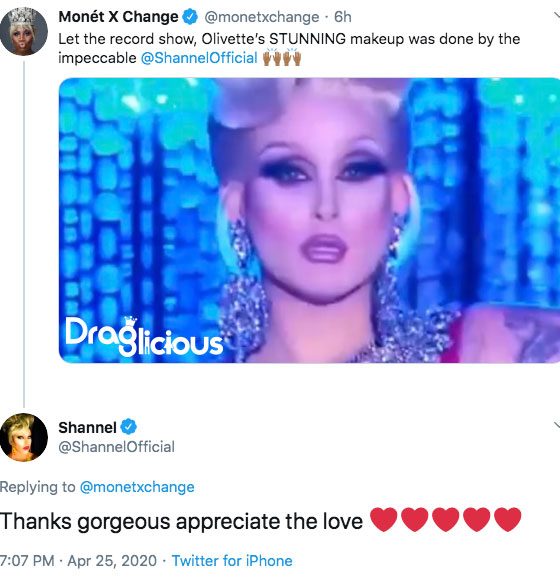This screenshot has width=560, height=581.
Task: Click the last red heart emoji
Action: click(x=507, y=520)
